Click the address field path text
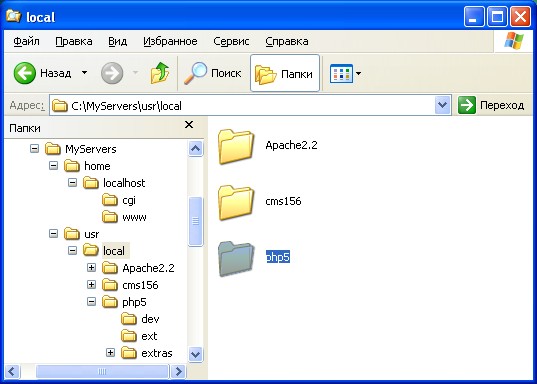 coord(126,106)
